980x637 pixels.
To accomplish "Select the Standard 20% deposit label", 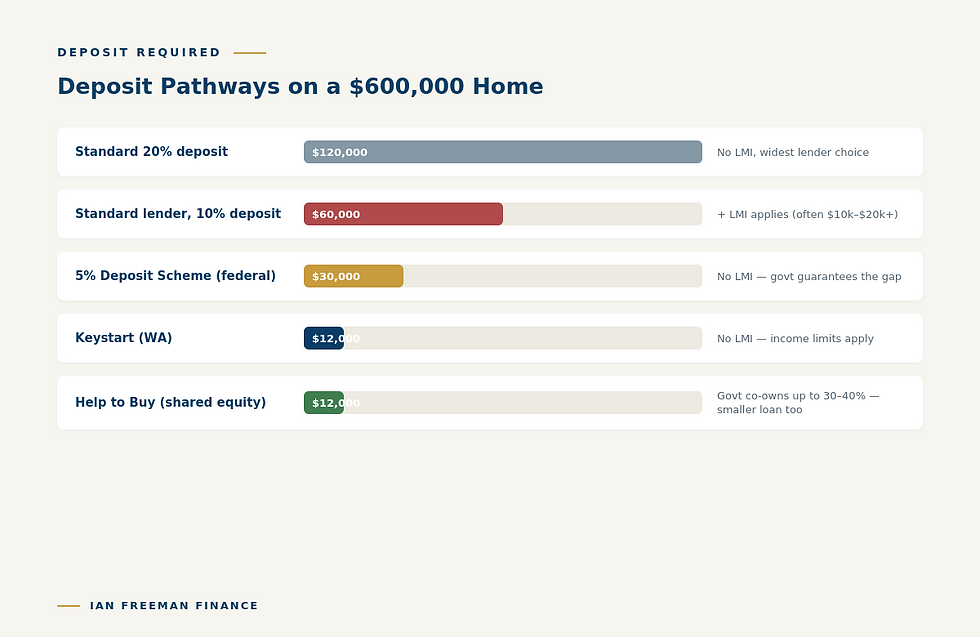I will [x=151, y=152].
